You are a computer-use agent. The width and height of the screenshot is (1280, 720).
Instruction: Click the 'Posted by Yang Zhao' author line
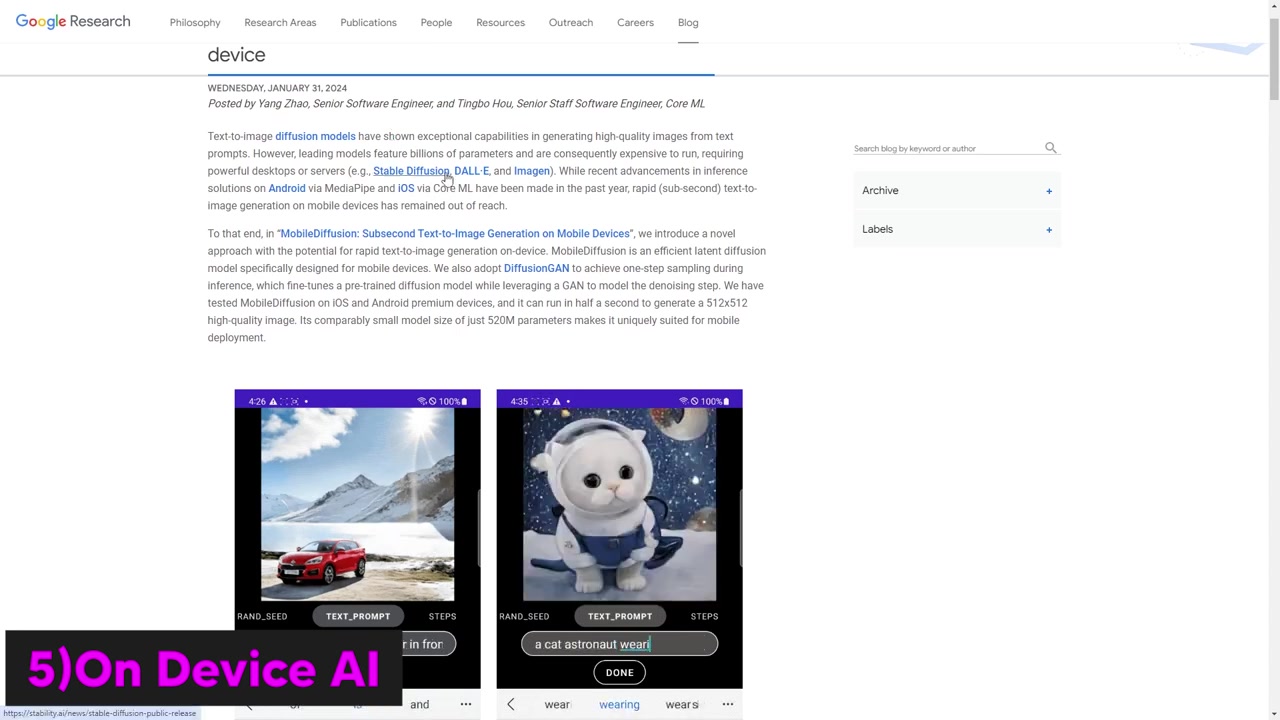pyautogui.click(x=456, y=104)
